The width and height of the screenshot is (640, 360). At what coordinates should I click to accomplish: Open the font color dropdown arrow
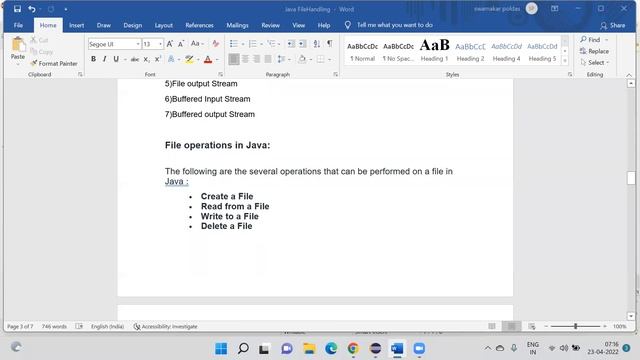[217, 60]
